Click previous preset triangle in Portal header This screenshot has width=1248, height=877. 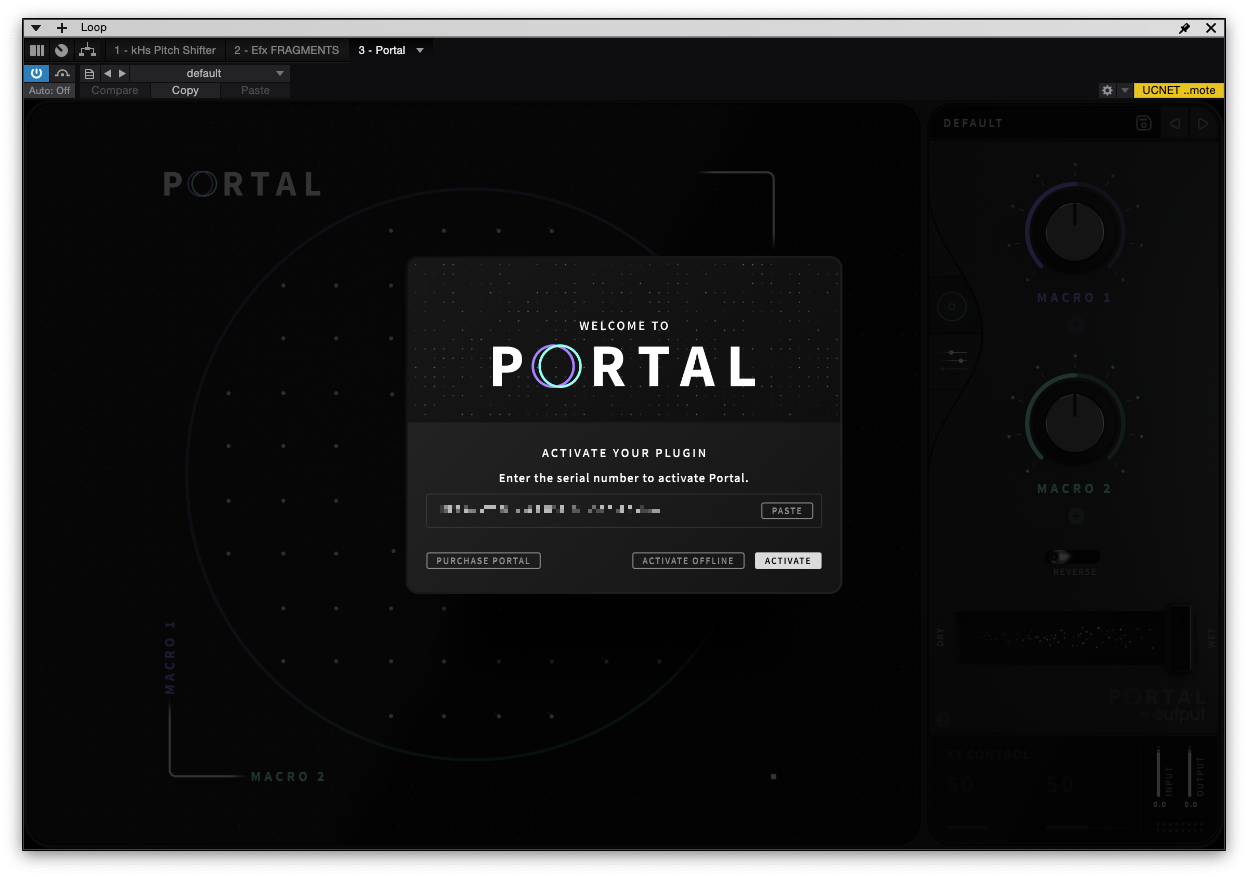(x=1175, y=123)
